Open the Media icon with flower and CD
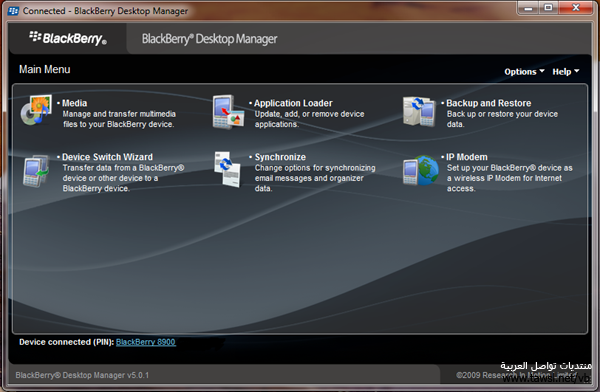The image size is (600, 392). click(36, 110)
